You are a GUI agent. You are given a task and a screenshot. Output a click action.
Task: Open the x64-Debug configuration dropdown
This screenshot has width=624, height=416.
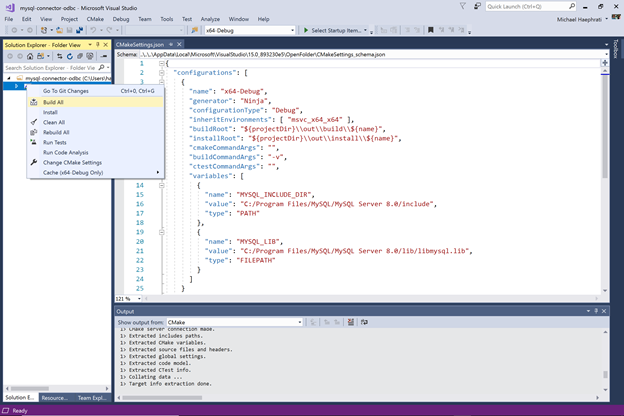(292, 30)
